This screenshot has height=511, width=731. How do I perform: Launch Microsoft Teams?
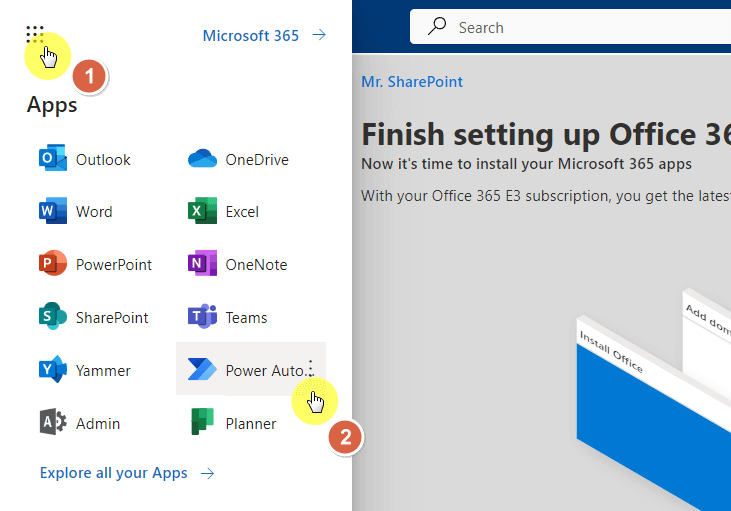click(227, 317)
